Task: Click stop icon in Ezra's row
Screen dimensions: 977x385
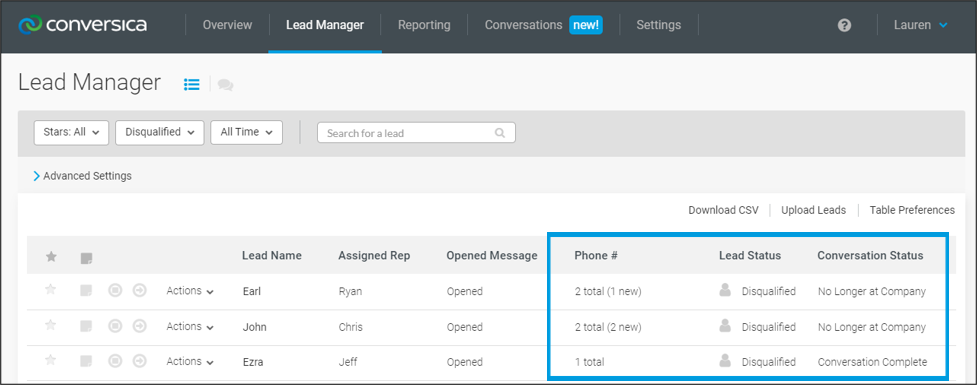Action: (115, 361)
